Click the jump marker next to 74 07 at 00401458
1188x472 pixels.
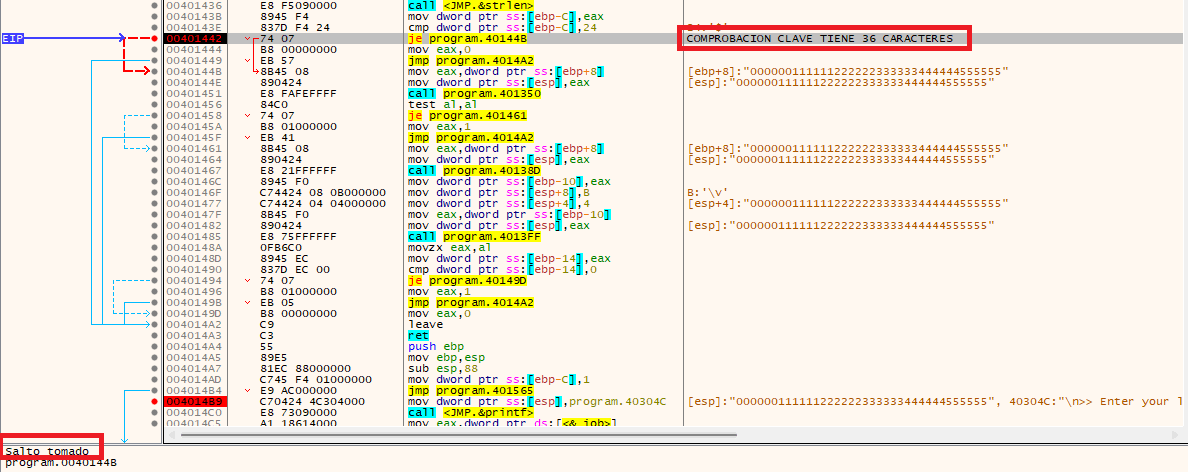pyautogui.click(x=249, y=115)
